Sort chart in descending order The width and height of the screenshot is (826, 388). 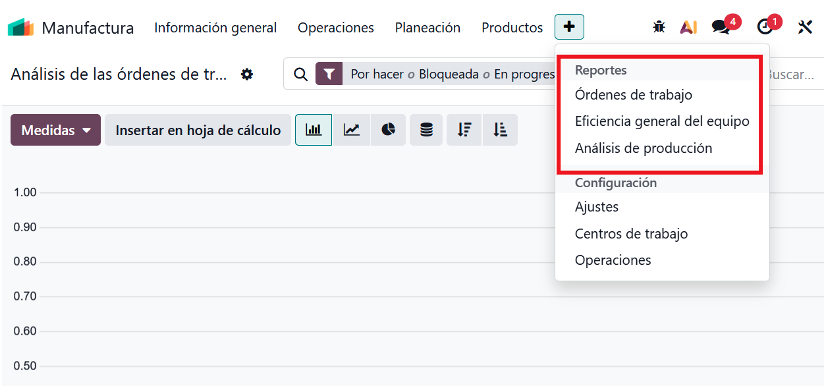click(464, 130)
